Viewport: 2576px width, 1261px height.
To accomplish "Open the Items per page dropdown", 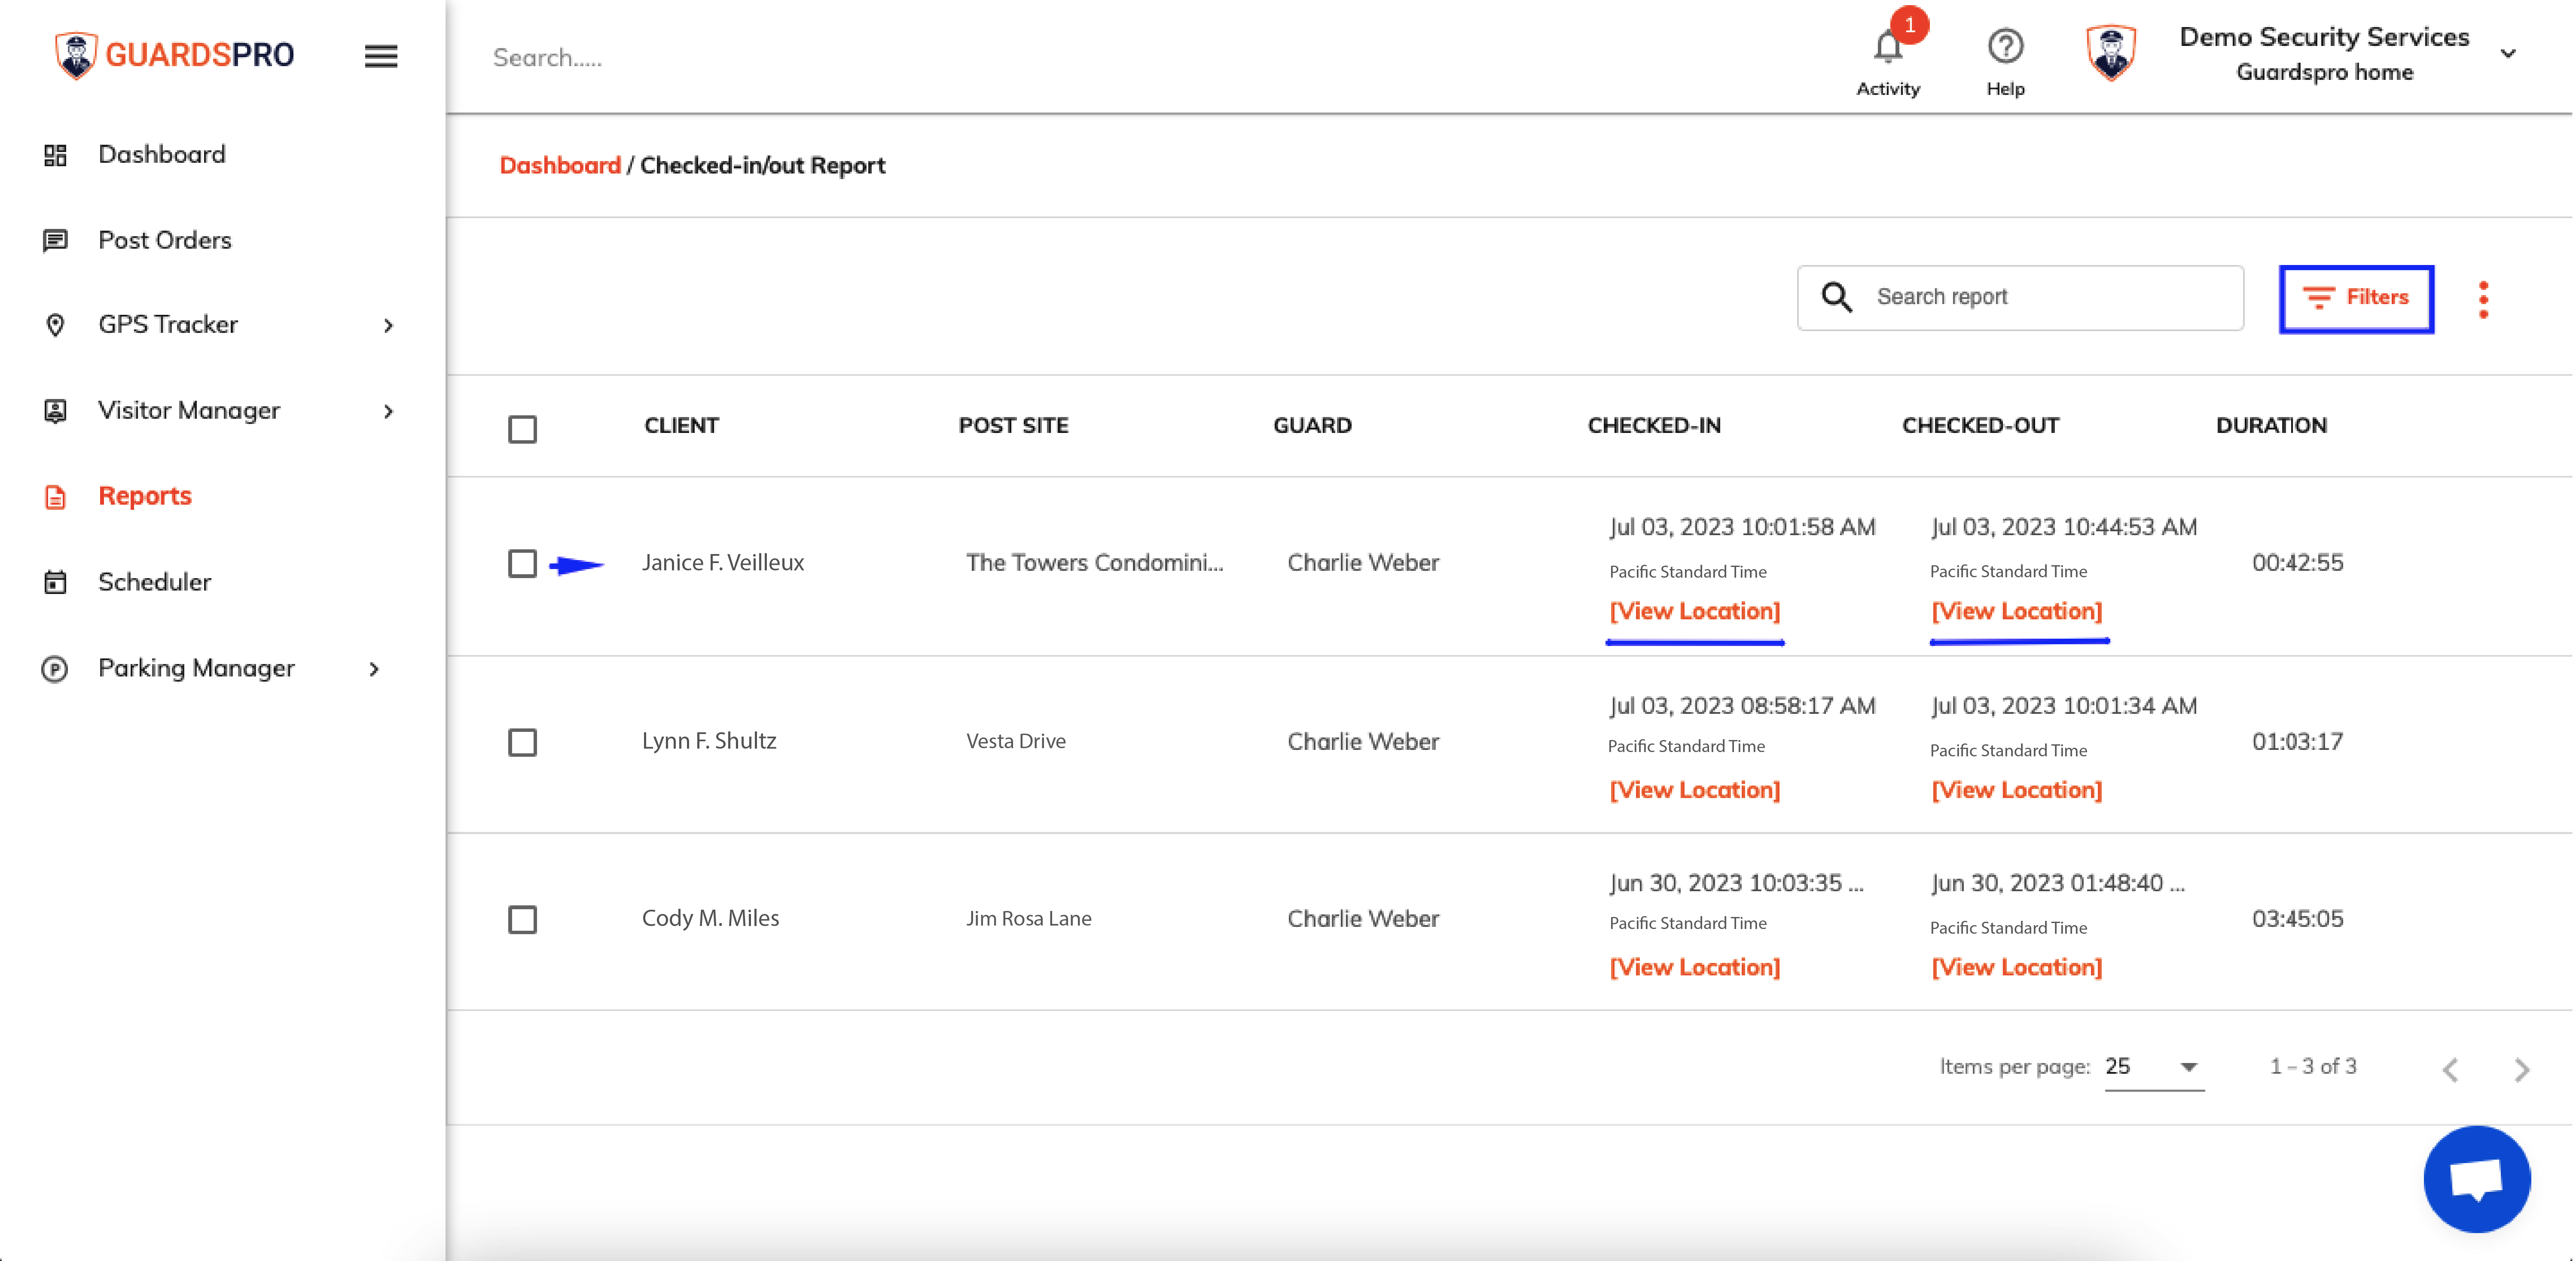I will [2155, 1066].
